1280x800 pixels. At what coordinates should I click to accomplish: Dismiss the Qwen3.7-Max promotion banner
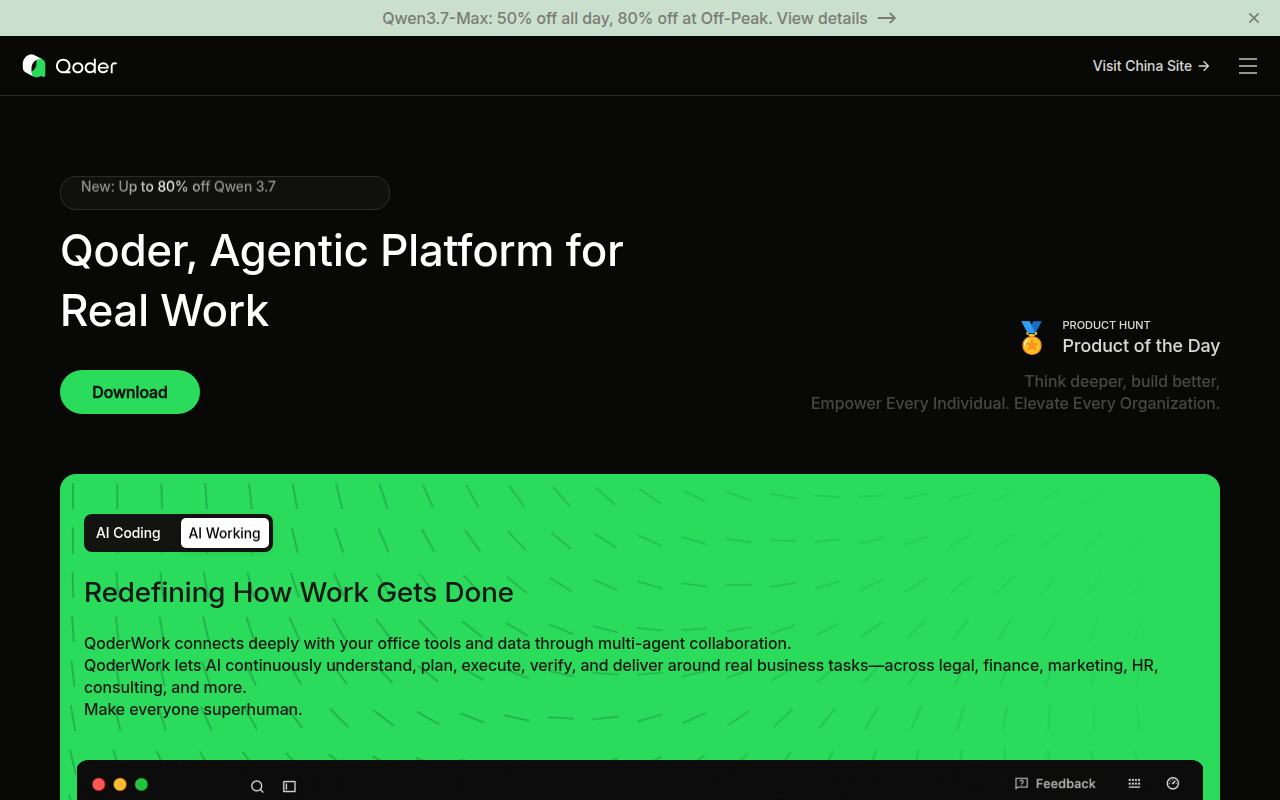point(1254,18)
